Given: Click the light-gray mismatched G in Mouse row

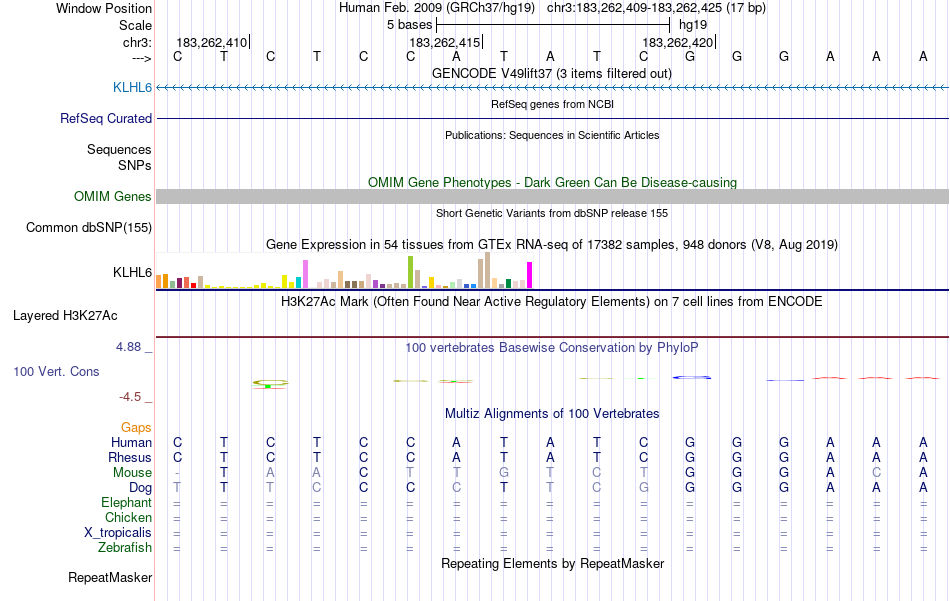Looking at the screenshot, I should pos(503,473).
